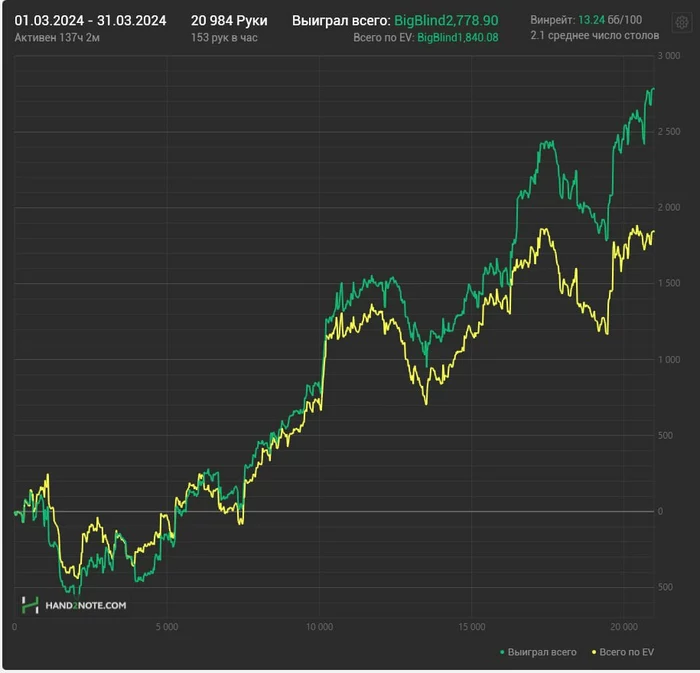Click the y-axis label 3 000
This screenshot has width=700, height=673.
[669, 56]
